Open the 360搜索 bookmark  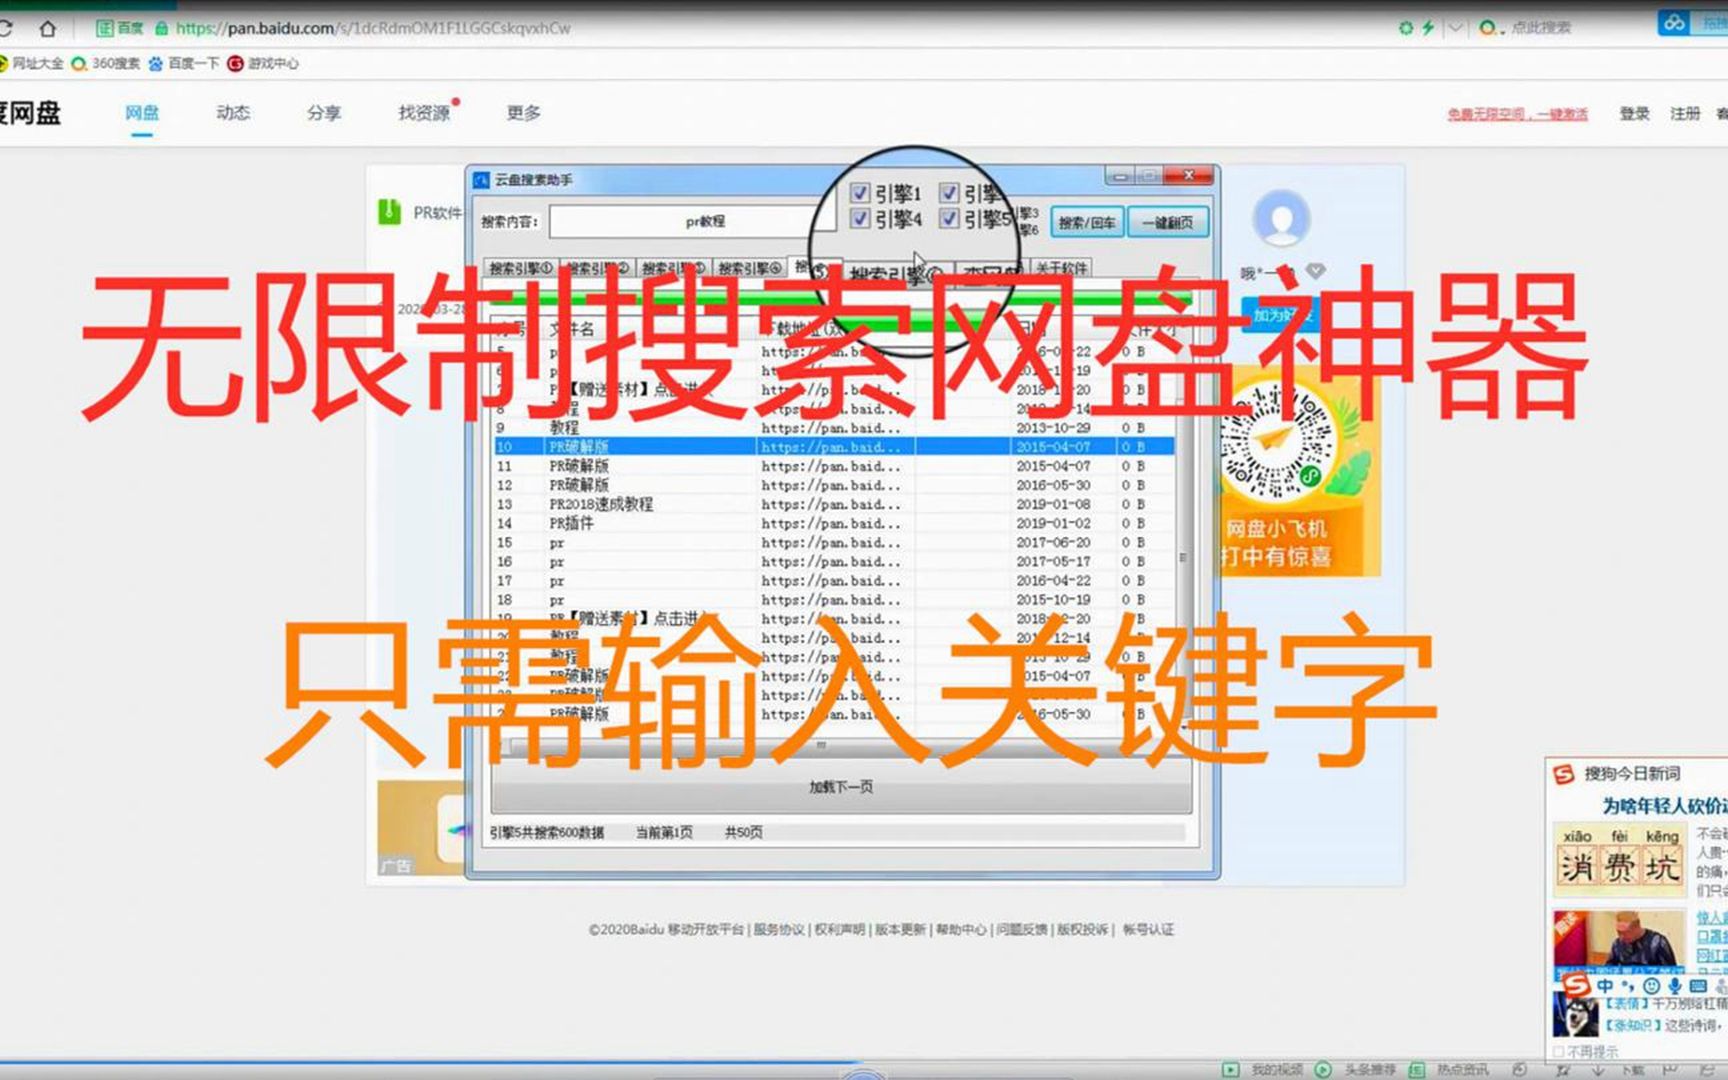click(107, 63)
